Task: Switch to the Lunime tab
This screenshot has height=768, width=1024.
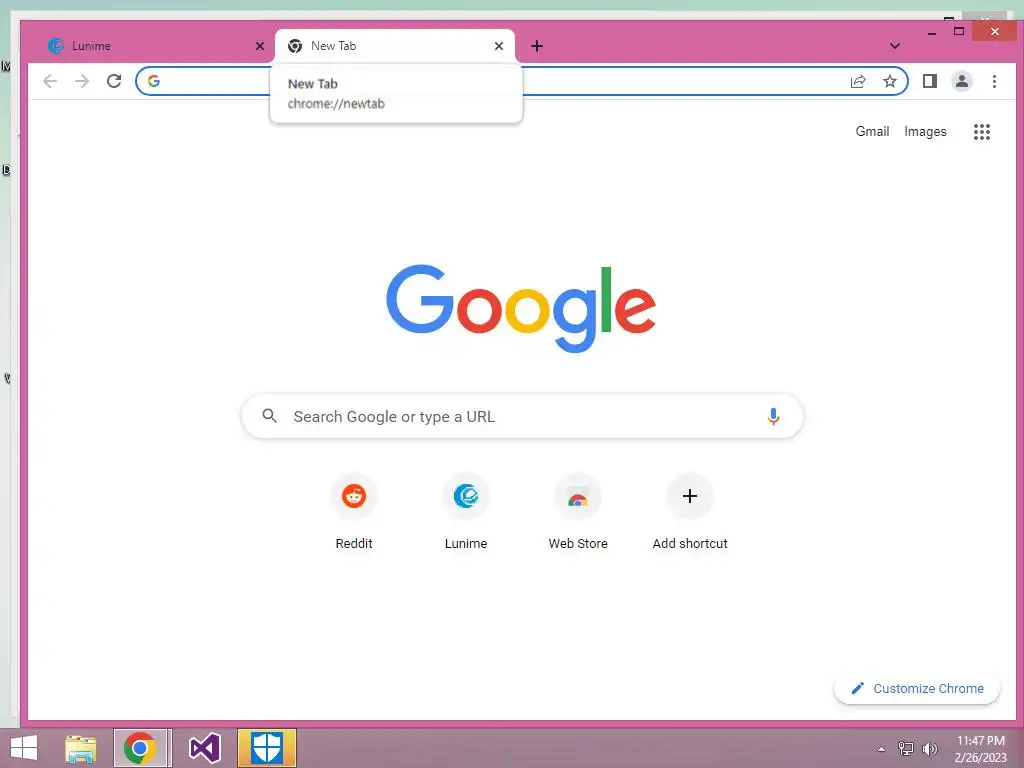Action: tap(153, 46)
